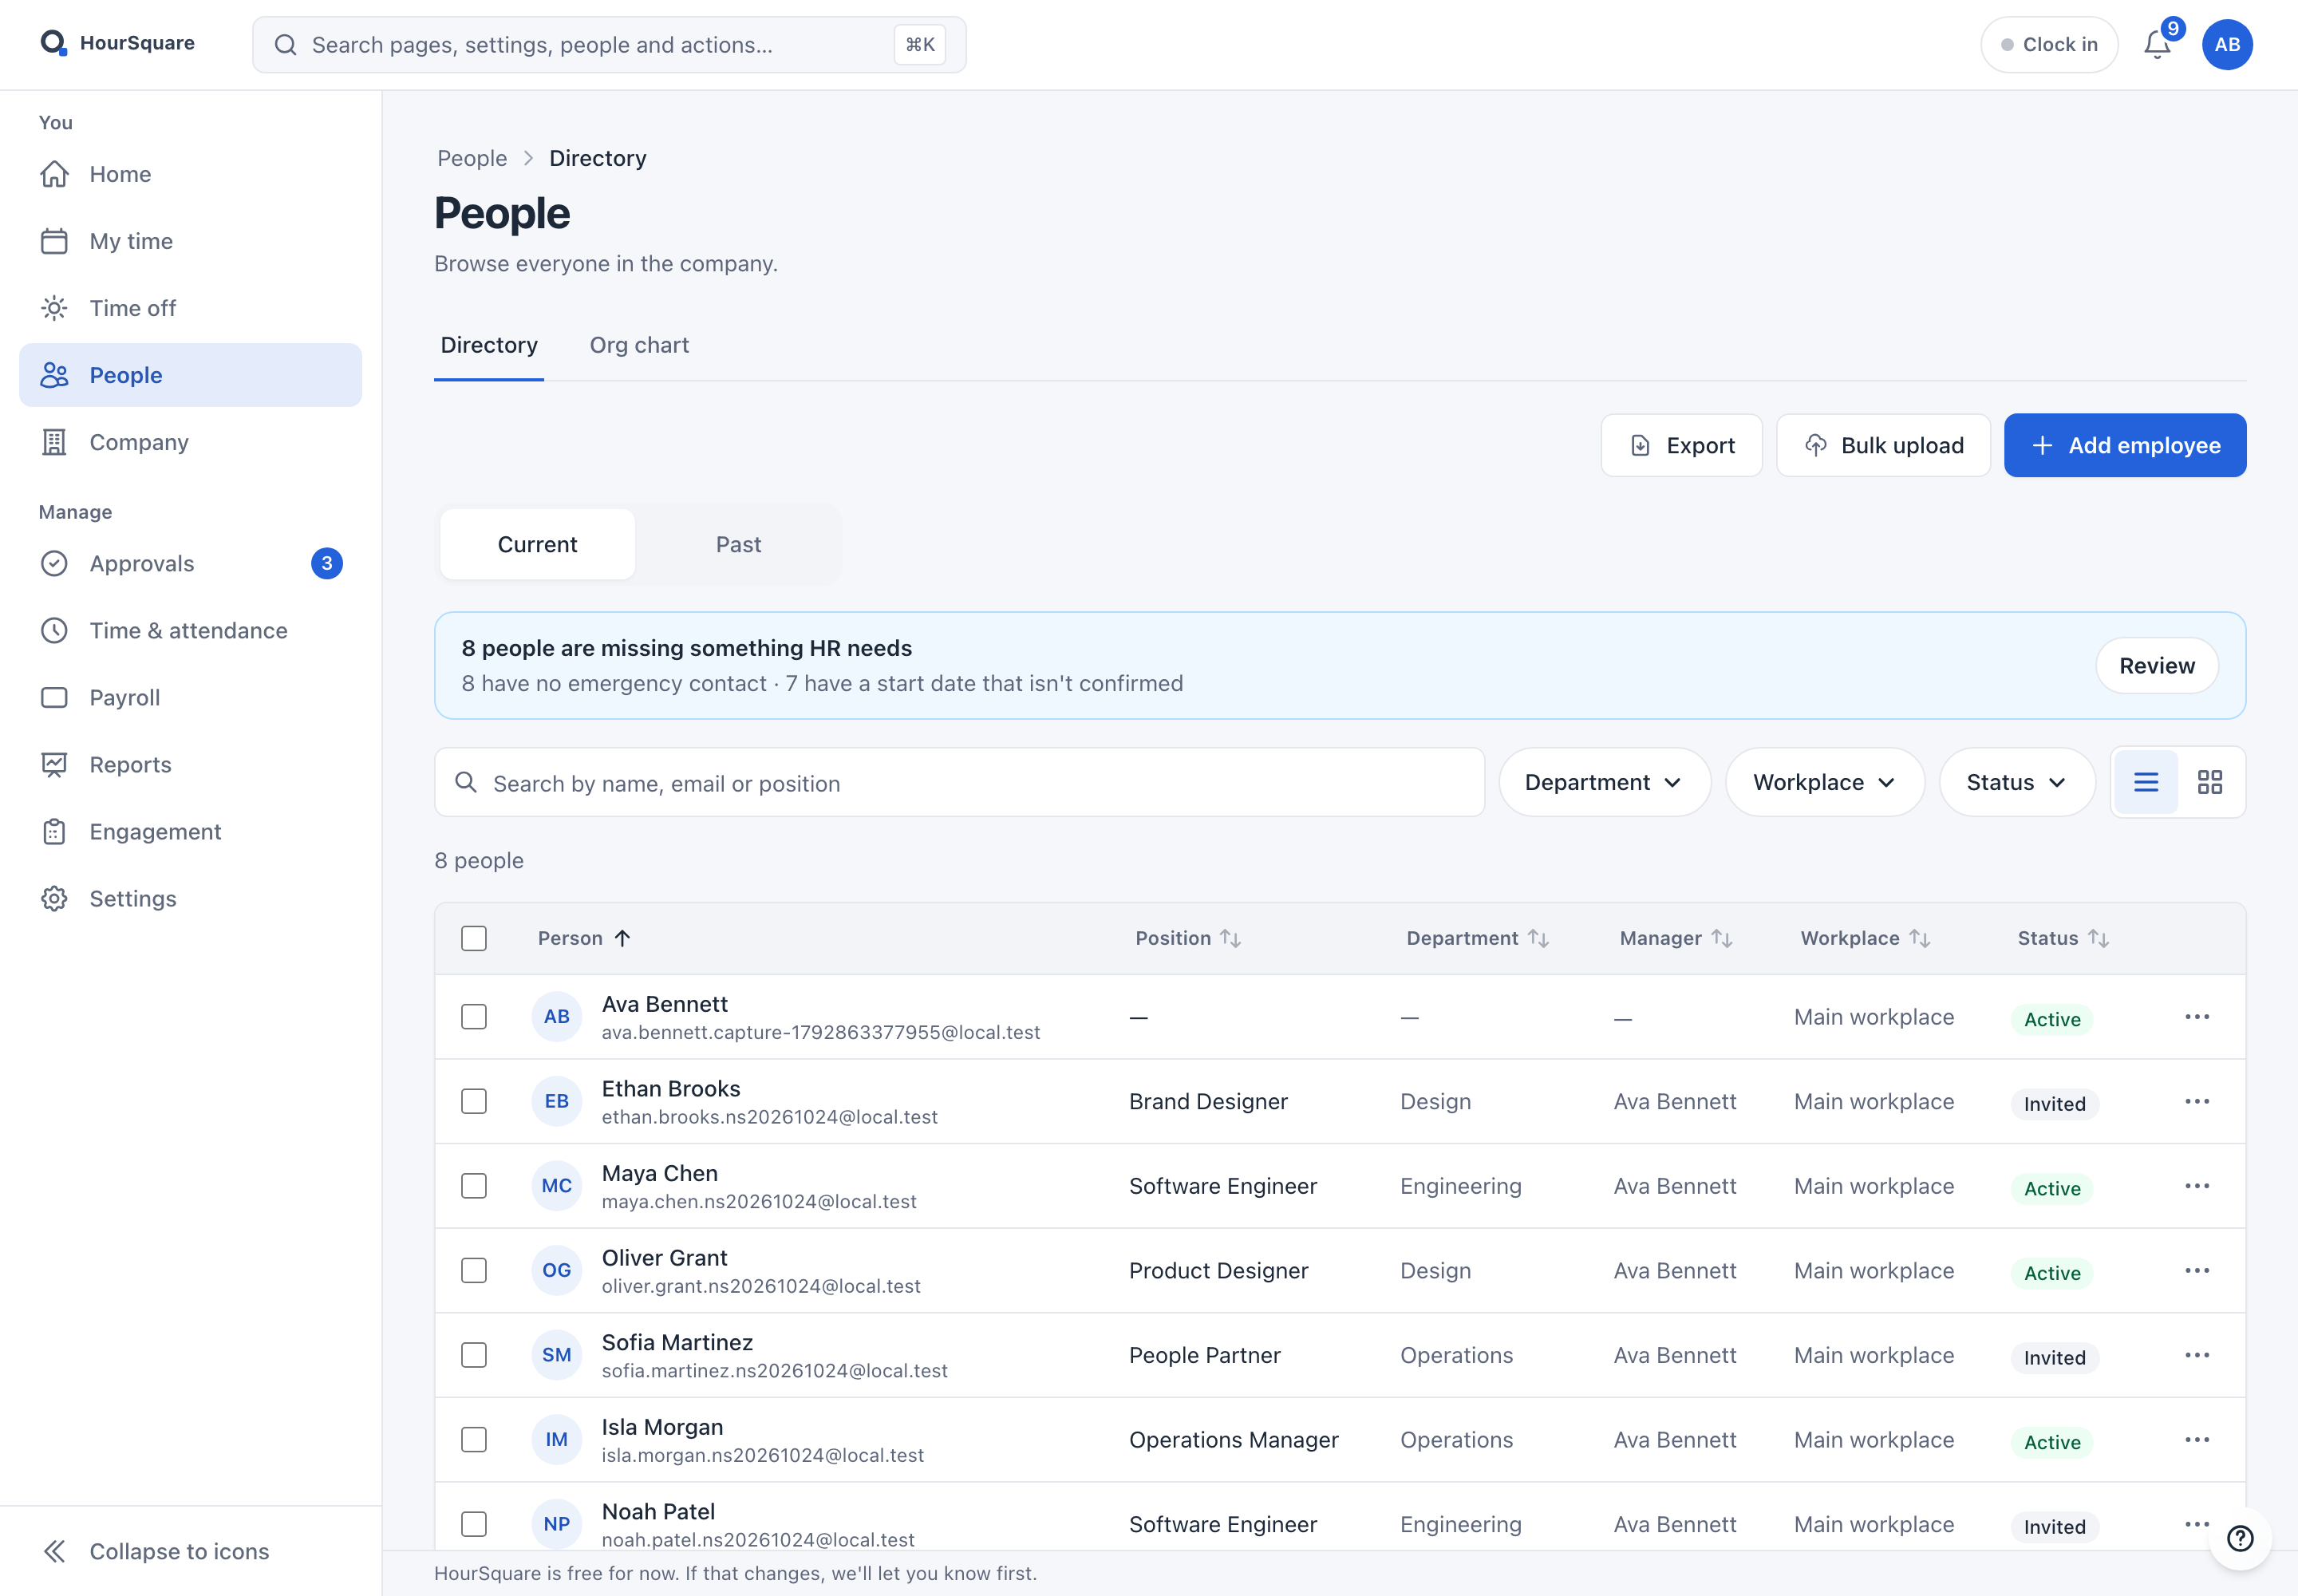Go to Approvals in the sidebar
This screenshot has width=2298, height=1596.
tap(190, 563)
